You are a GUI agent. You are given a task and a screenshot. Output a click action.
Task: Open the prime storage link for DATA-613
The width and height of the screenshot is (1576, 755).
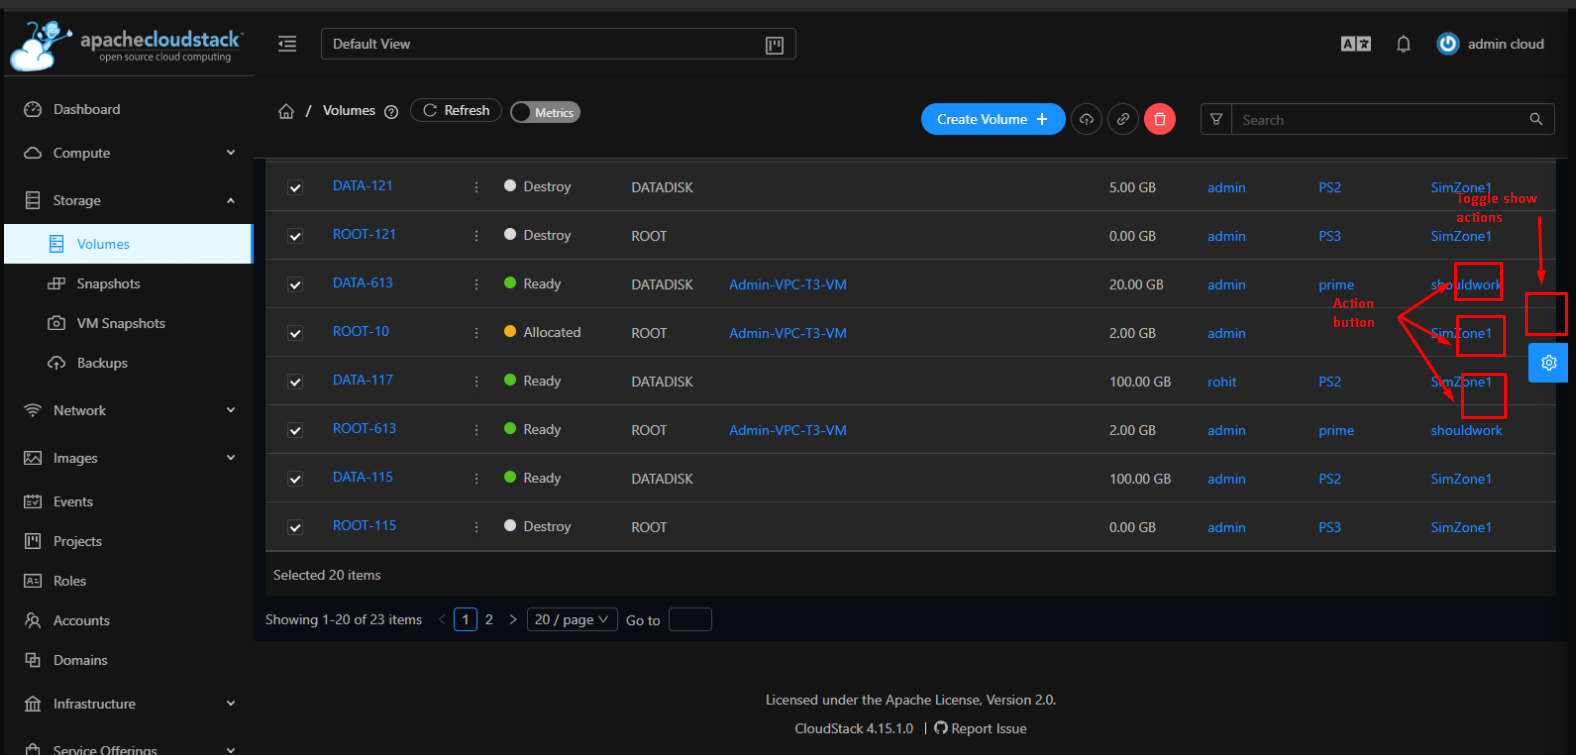1336,285
